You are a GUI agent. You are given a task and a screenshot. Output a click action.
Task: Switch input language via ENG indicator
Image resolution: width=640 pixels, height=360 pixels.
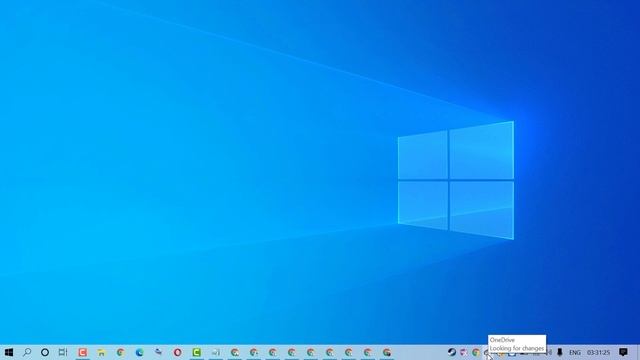click(x=575, y=352)
